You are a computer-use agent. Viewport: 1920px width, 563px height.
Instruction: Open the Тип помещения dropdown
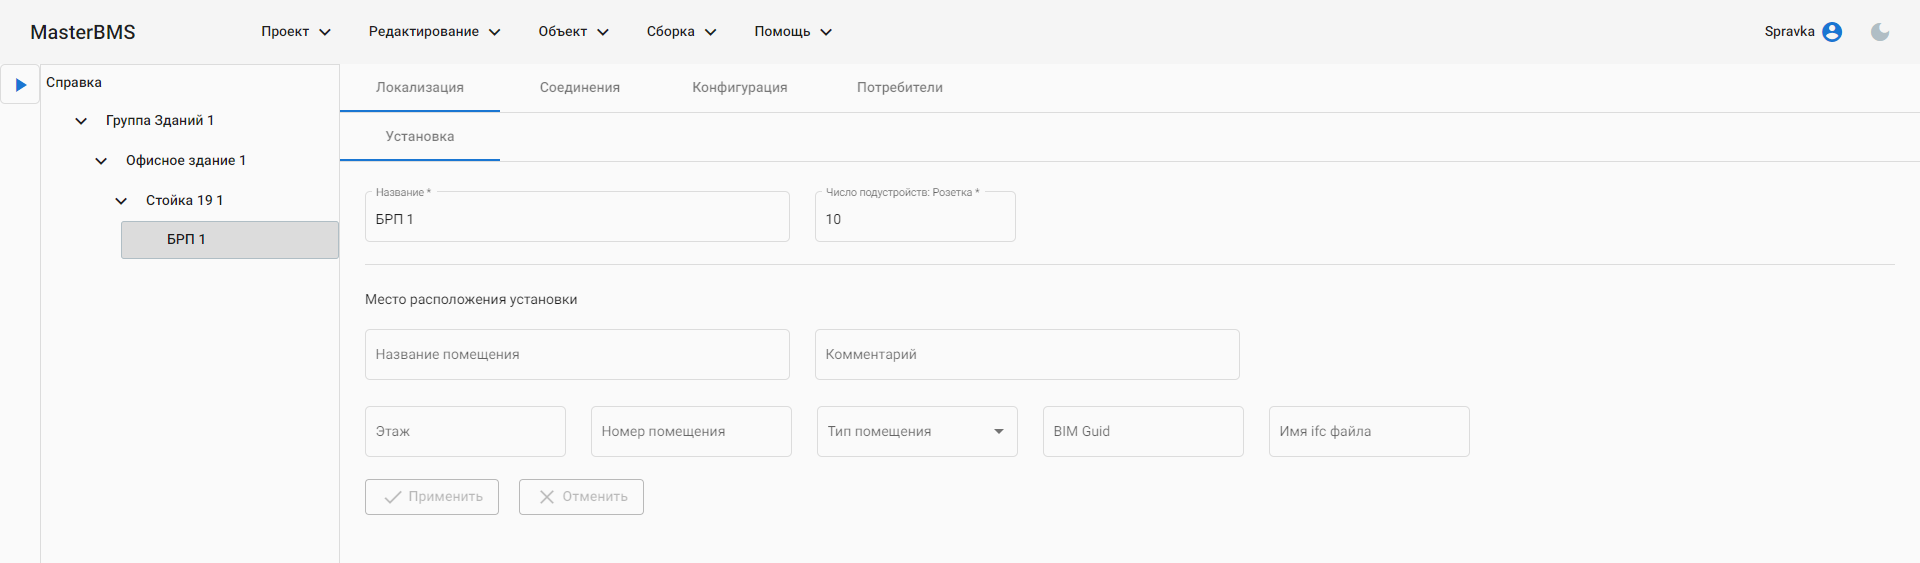pos(916,432)
